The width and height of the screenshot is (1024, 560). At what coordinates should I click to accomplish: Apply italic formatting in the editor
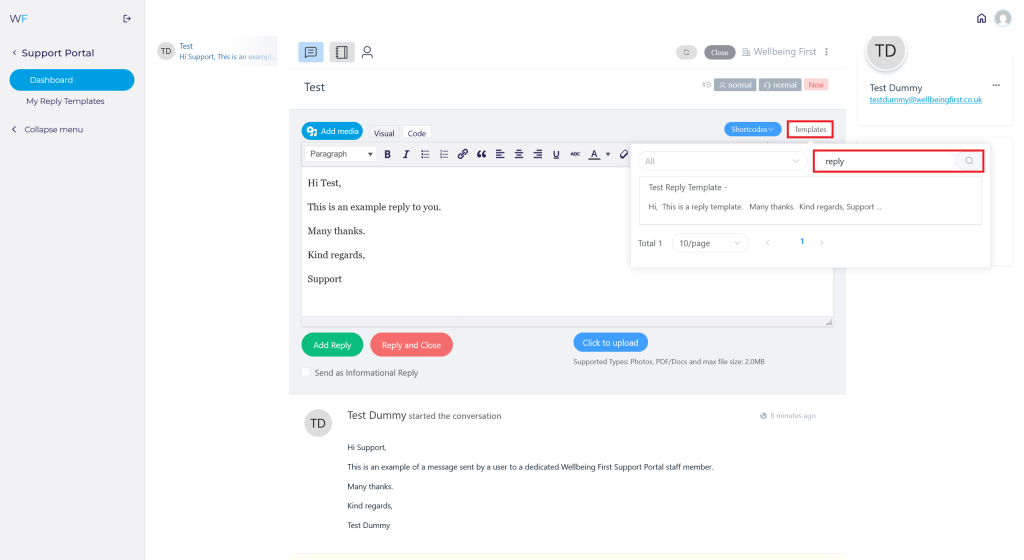[405, 154]
